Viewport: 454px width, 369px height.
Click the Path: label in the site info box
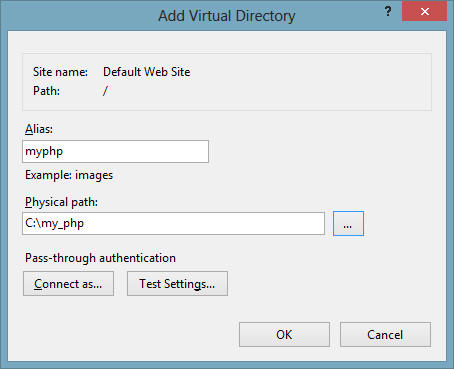tap(46, 91)
